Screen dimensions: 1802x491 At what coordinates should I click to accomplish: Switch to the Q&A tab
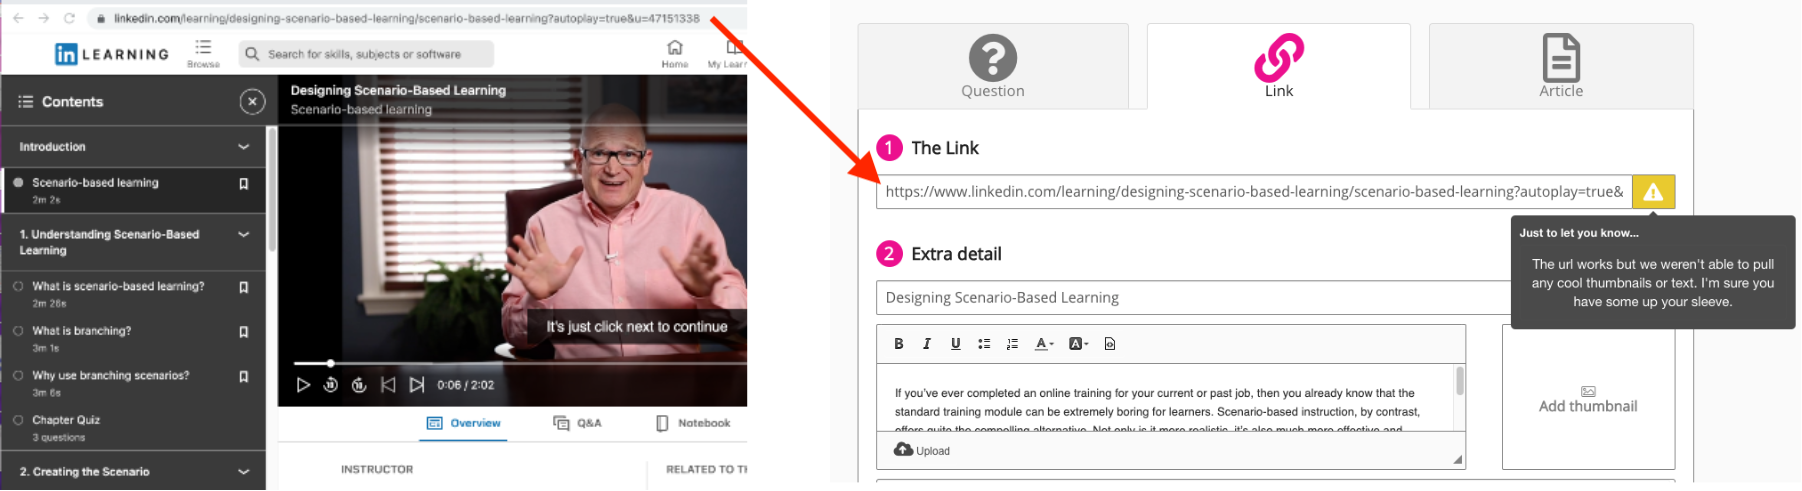(577, 423)
